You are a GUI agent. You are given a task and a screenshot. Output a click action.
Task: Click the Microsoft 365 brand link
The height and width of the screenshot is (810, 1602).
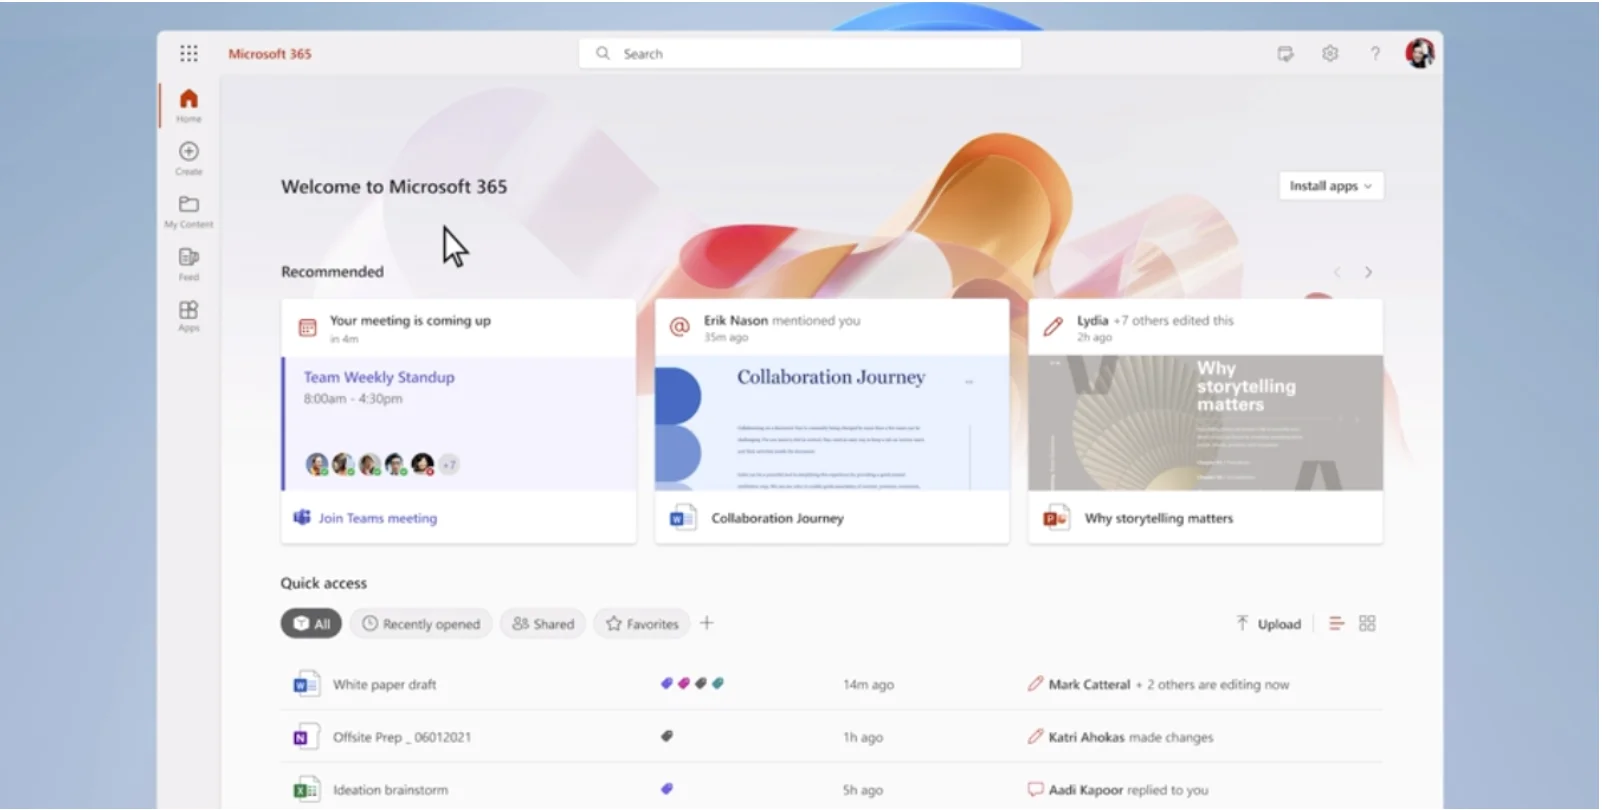(x=270, y=54)
